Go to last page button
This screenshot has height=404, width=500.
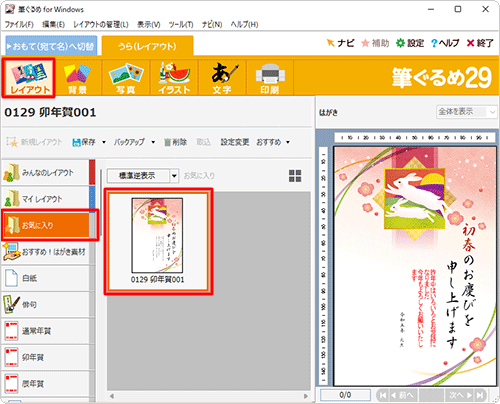tap(480, 395)
